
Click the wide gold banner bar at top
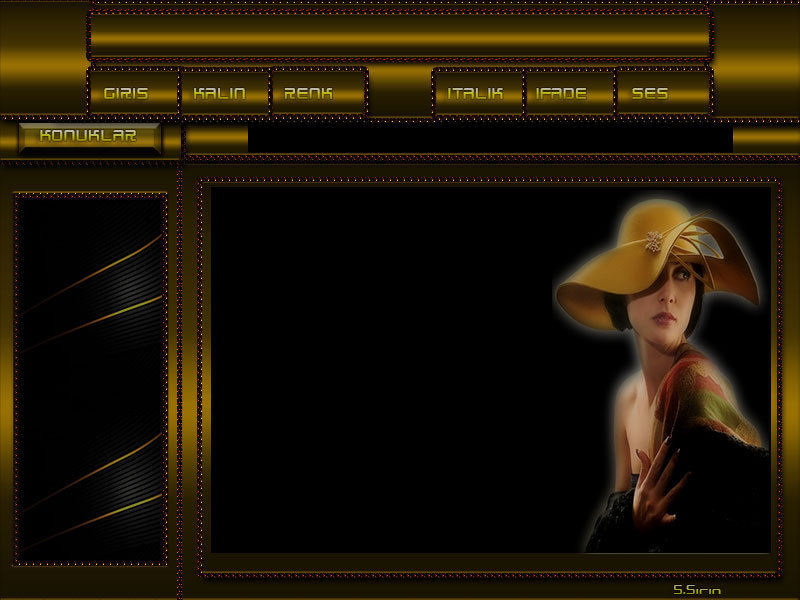pos(398,35)
